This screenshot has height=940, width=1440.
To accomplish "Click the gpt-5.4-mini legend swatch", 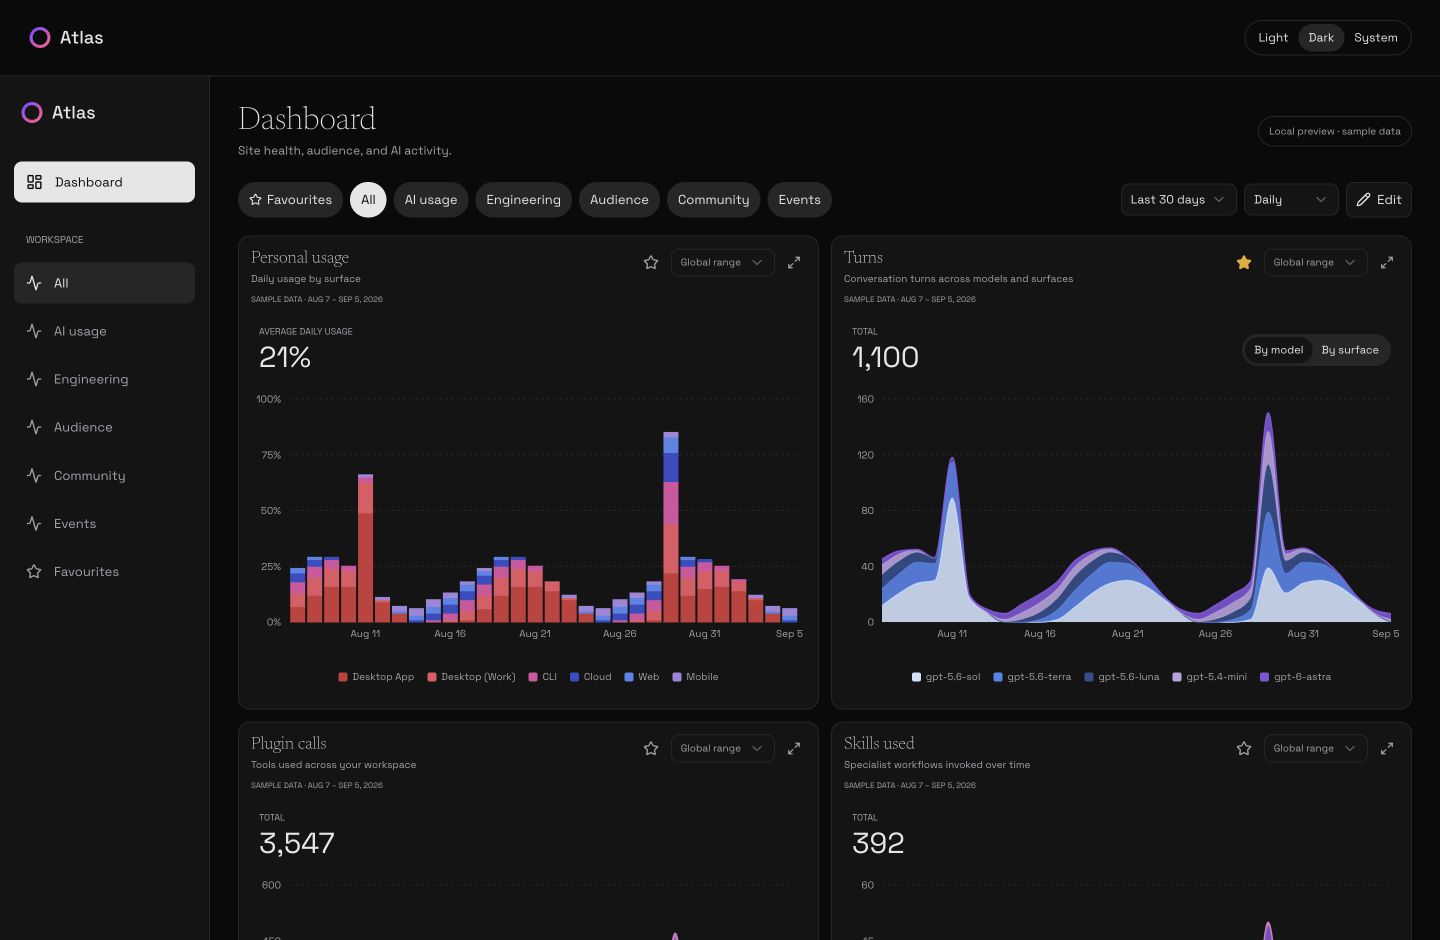I will 1177,677.
